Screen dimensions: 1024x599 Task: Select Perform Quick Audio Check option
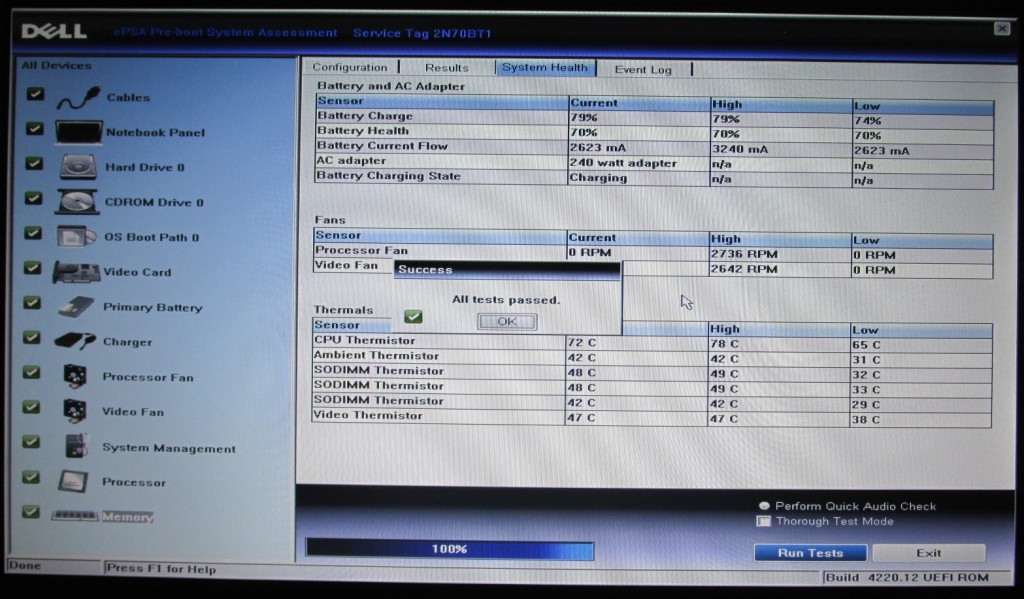tap(764, 506)
